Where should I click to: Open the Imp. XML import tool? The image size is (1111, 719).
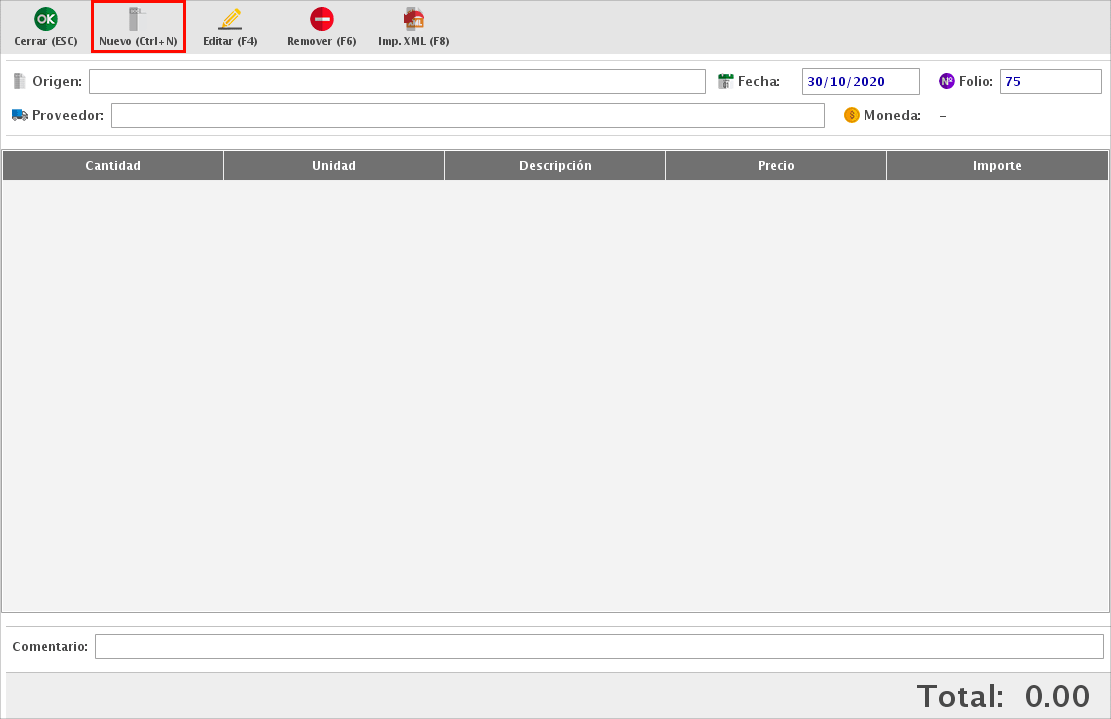pos(413,19)
